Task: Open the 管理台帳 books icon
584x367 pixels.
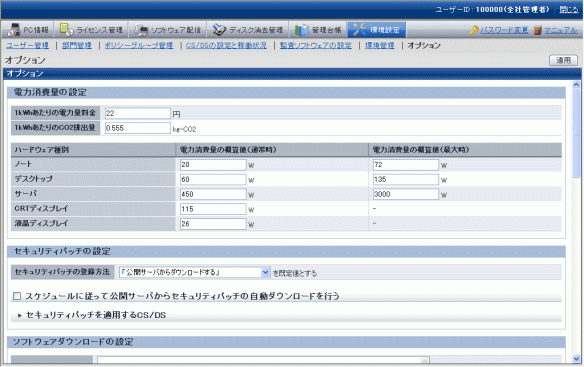Action: point(302,30)
